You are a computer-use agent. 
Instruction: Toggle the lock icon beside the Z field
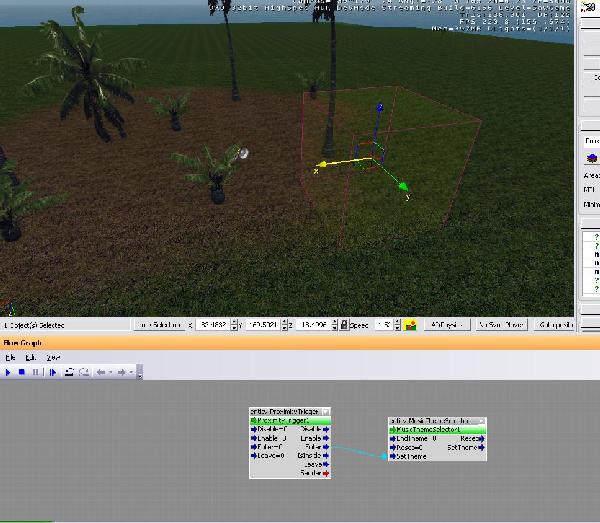pos(344,325)
